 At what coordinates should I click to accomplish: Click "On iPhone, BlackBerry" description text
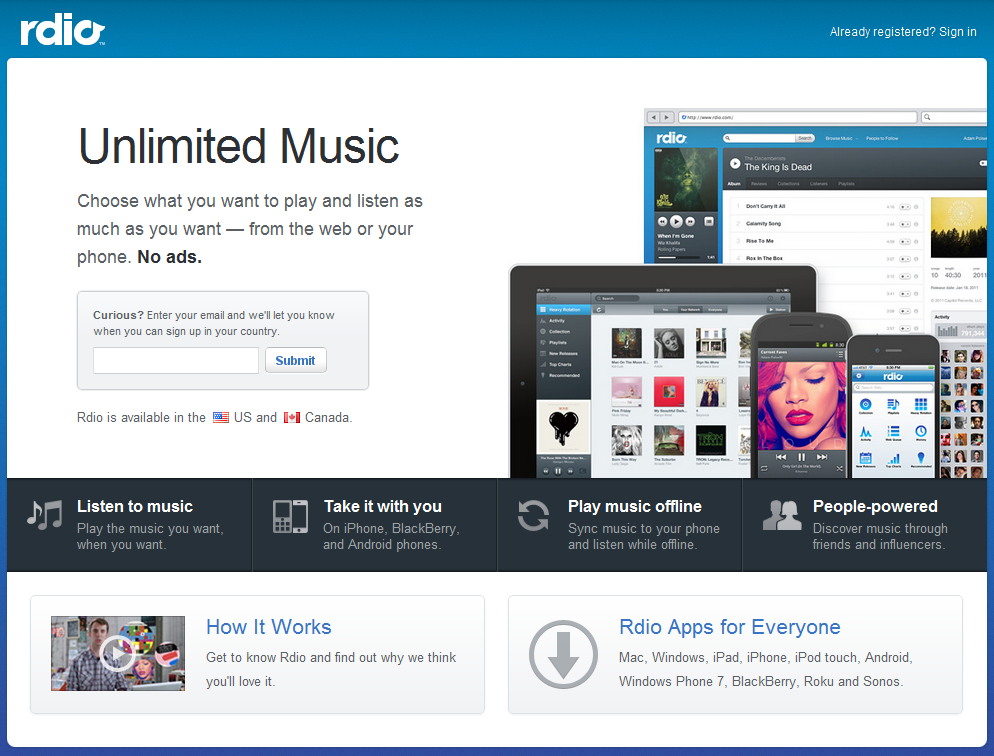(x=391, y=536)
